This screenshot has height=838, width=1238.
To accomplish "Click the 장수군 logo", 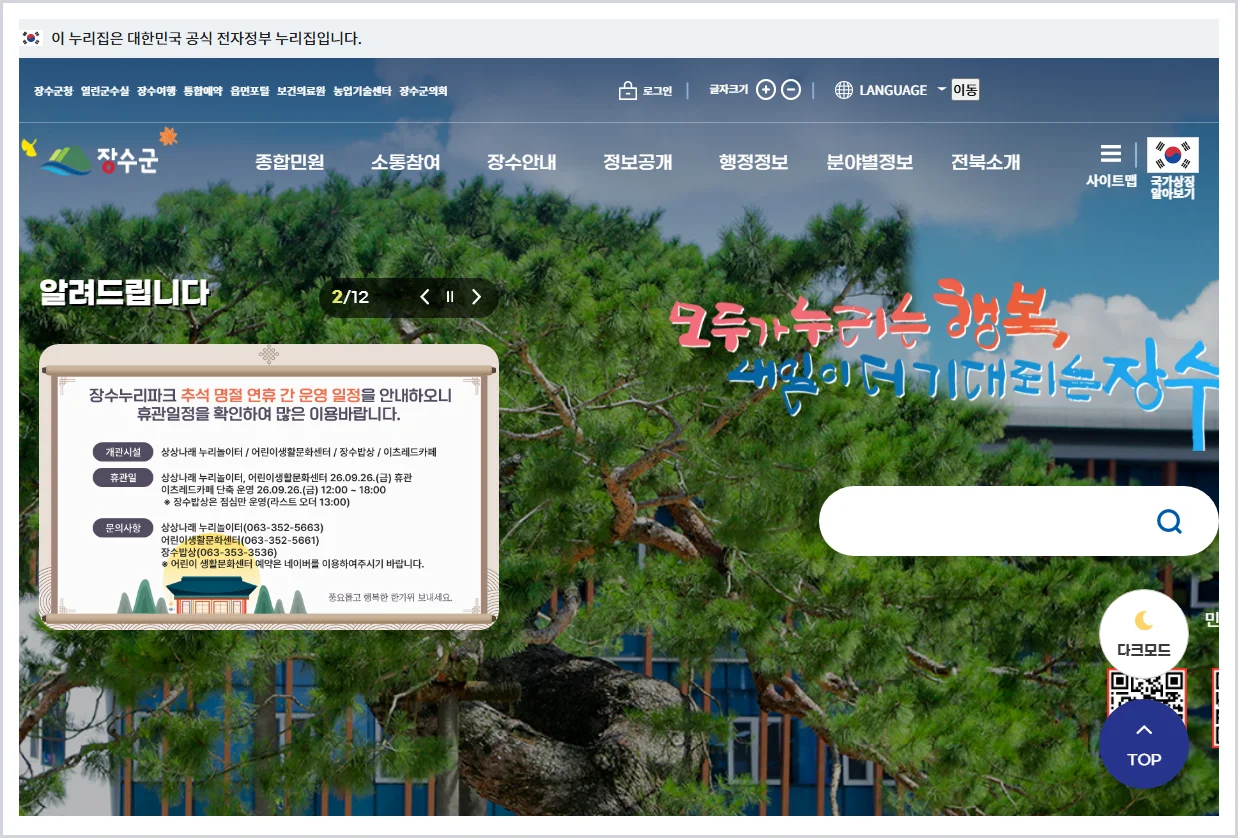I will 99,155.
